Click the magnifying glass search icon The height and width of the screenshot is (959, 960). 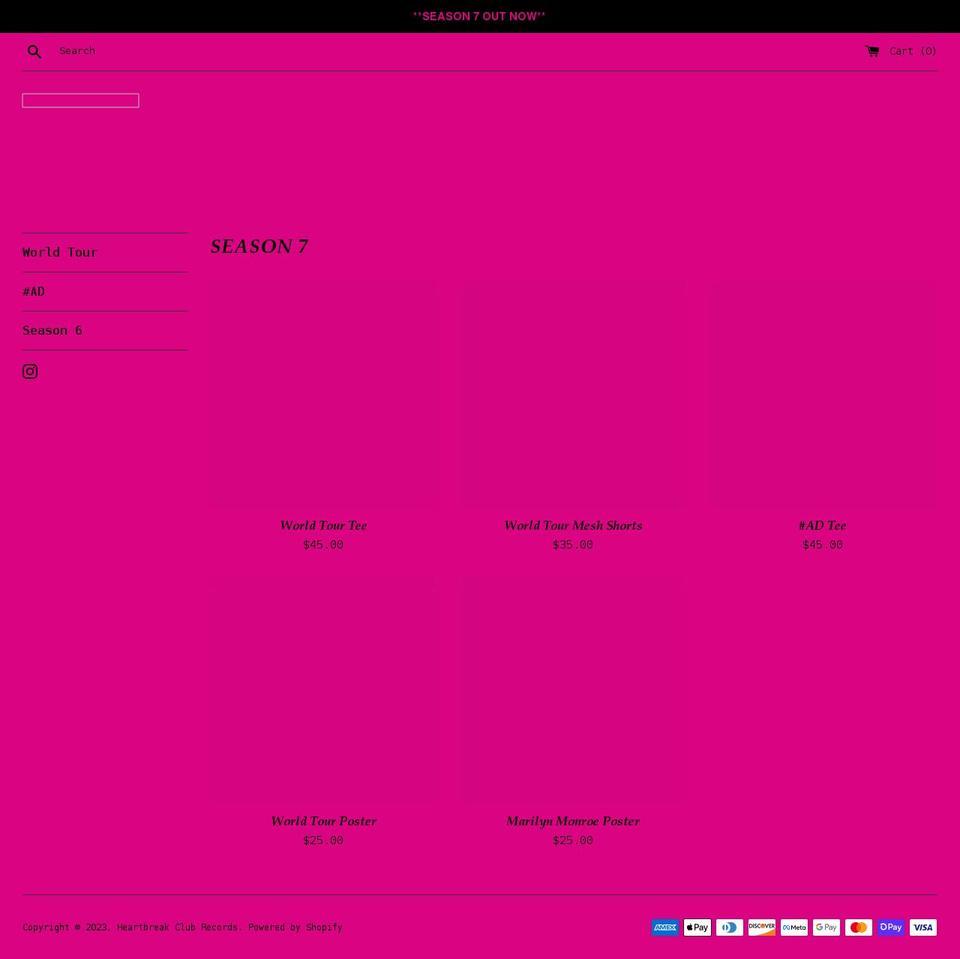click(34, 51)
